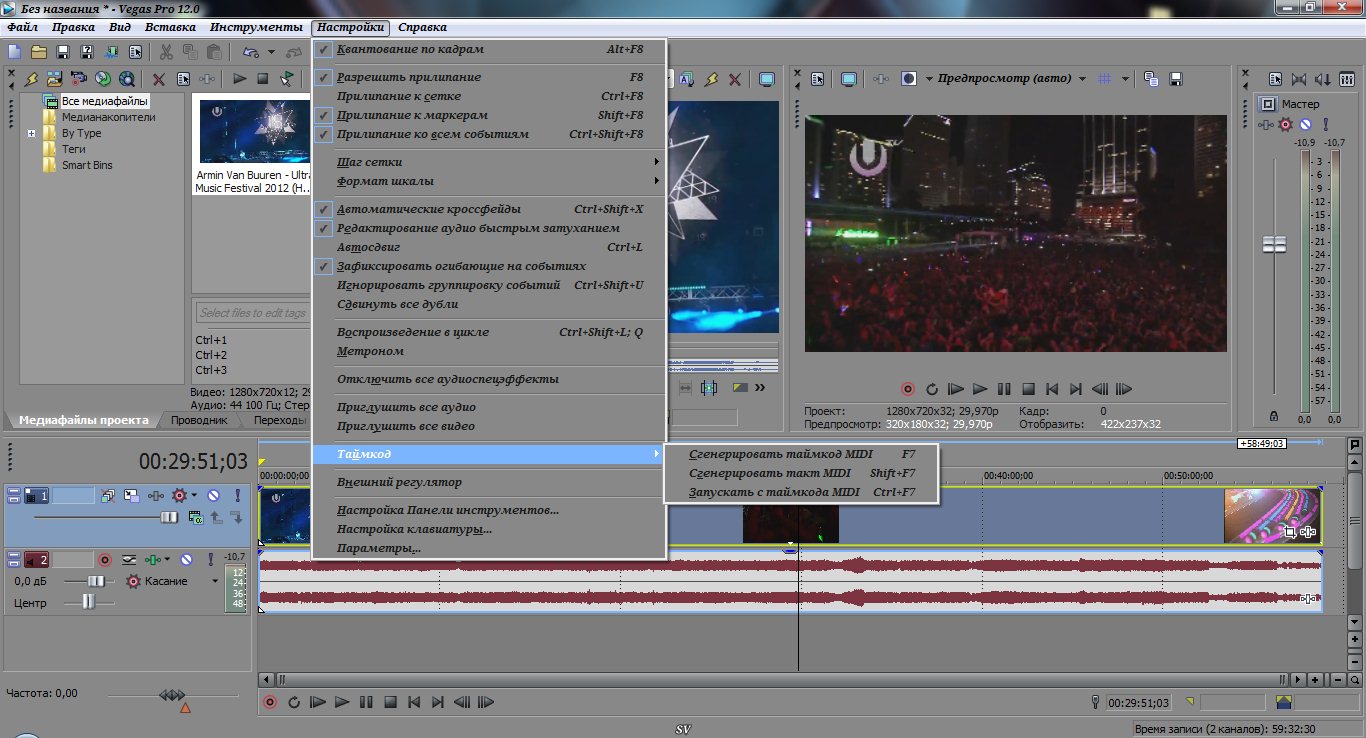Click the Extract Audio from CD icon
The height and width of the screenshot is (738, 1366).
point(103,77)
